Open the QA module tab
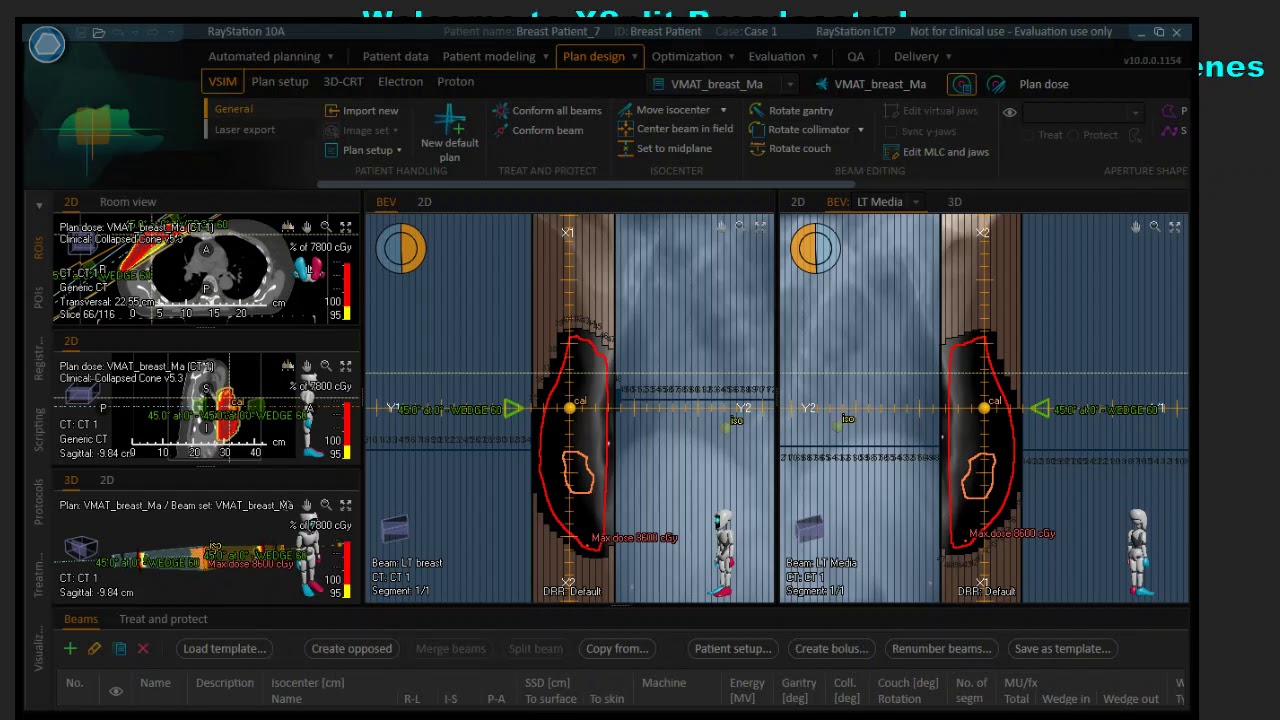This screenshot has height=720, width=1280. pyautogui.click(x=855, y=57)
